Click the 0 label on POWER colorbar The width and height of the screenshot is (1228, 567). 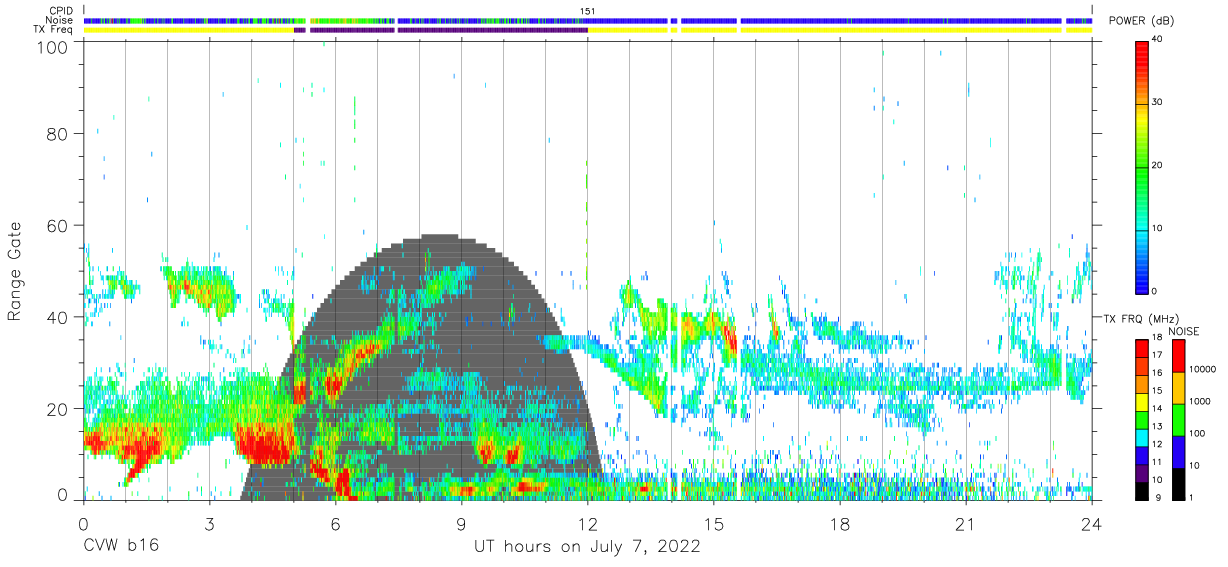(1155, 291)
